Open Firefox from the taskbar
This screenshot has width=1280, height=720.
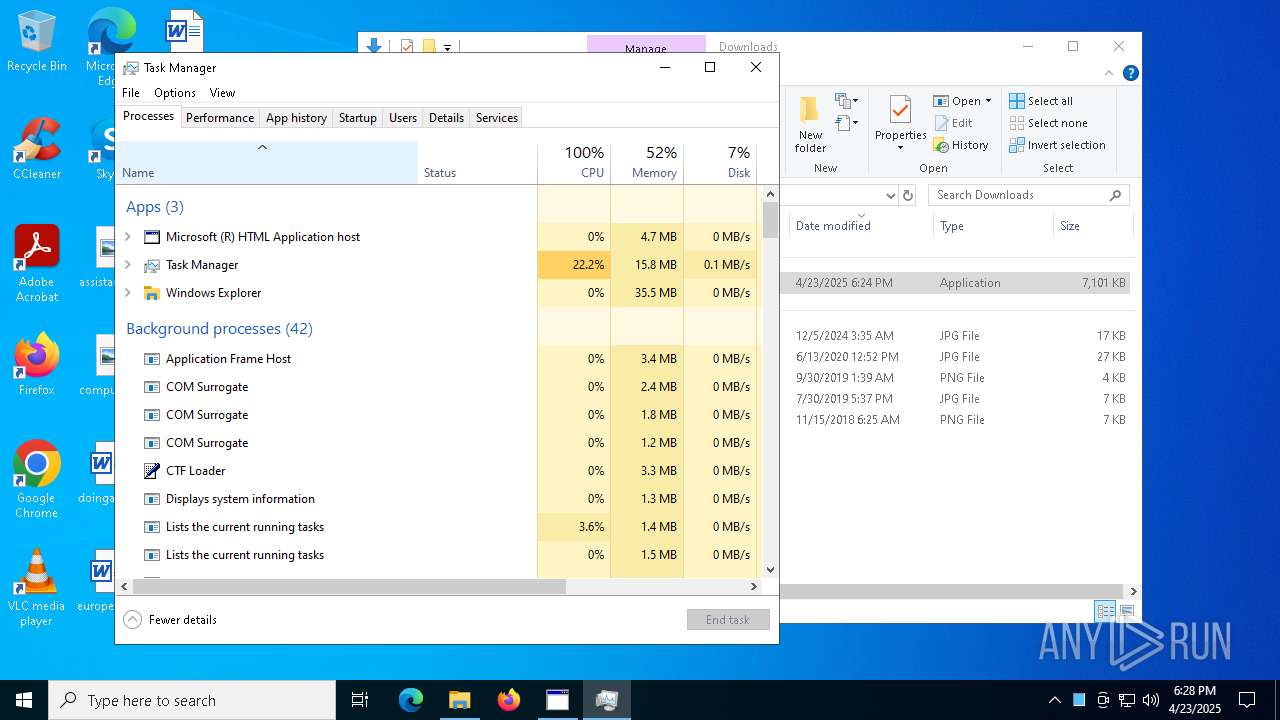[x=508, y=700]
